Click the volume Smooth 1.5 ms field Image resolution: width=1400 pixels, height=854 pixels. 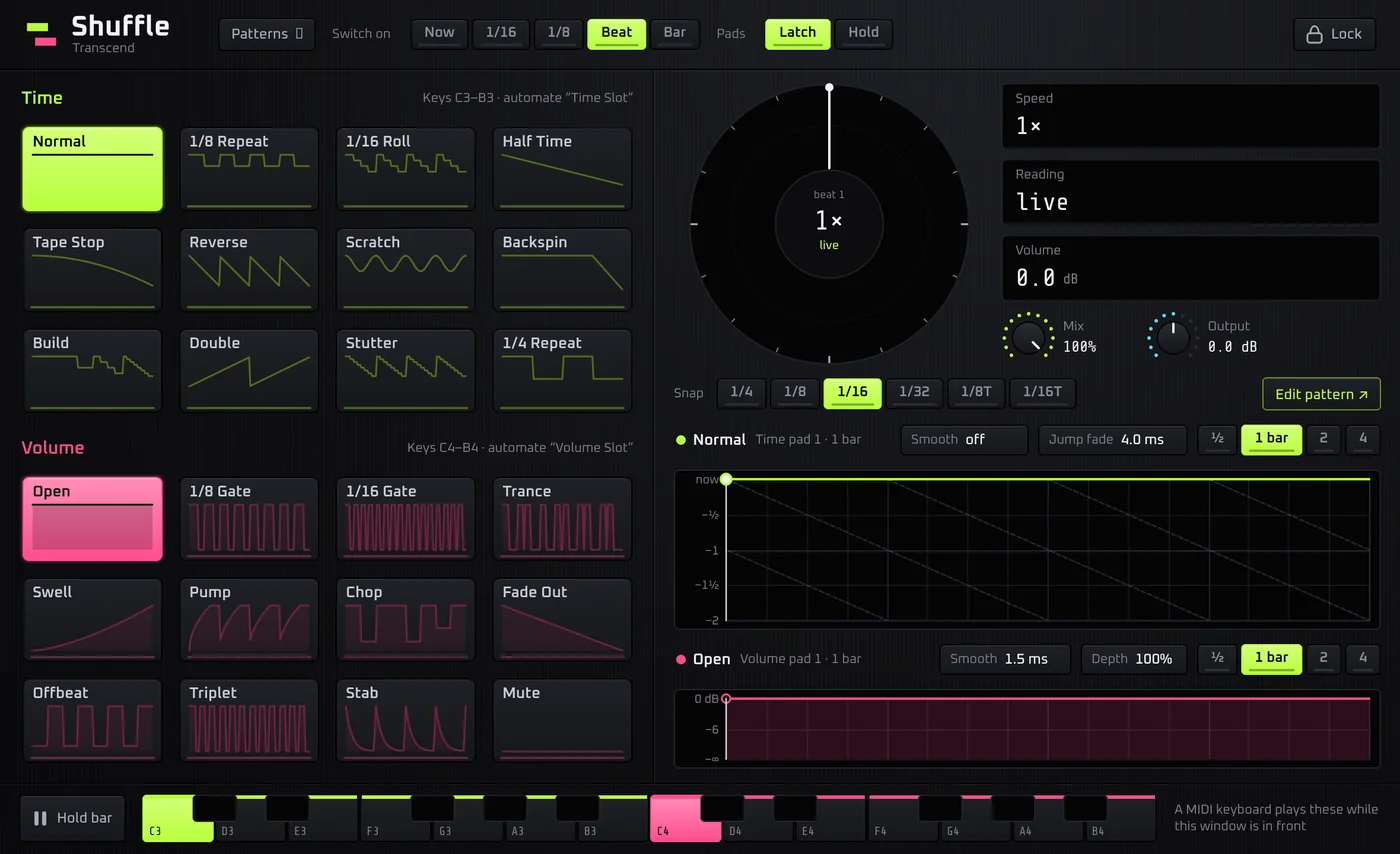[x=1005, y=659]
